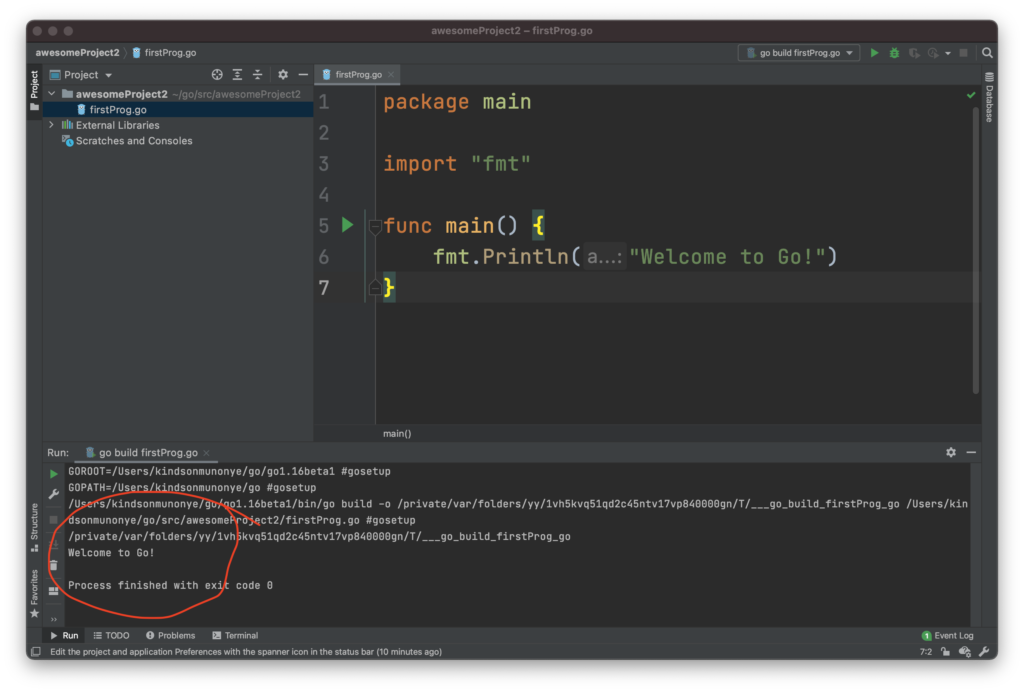Run the program using the green play button
The image size is (1024, 692).
(x=874, y=53)
